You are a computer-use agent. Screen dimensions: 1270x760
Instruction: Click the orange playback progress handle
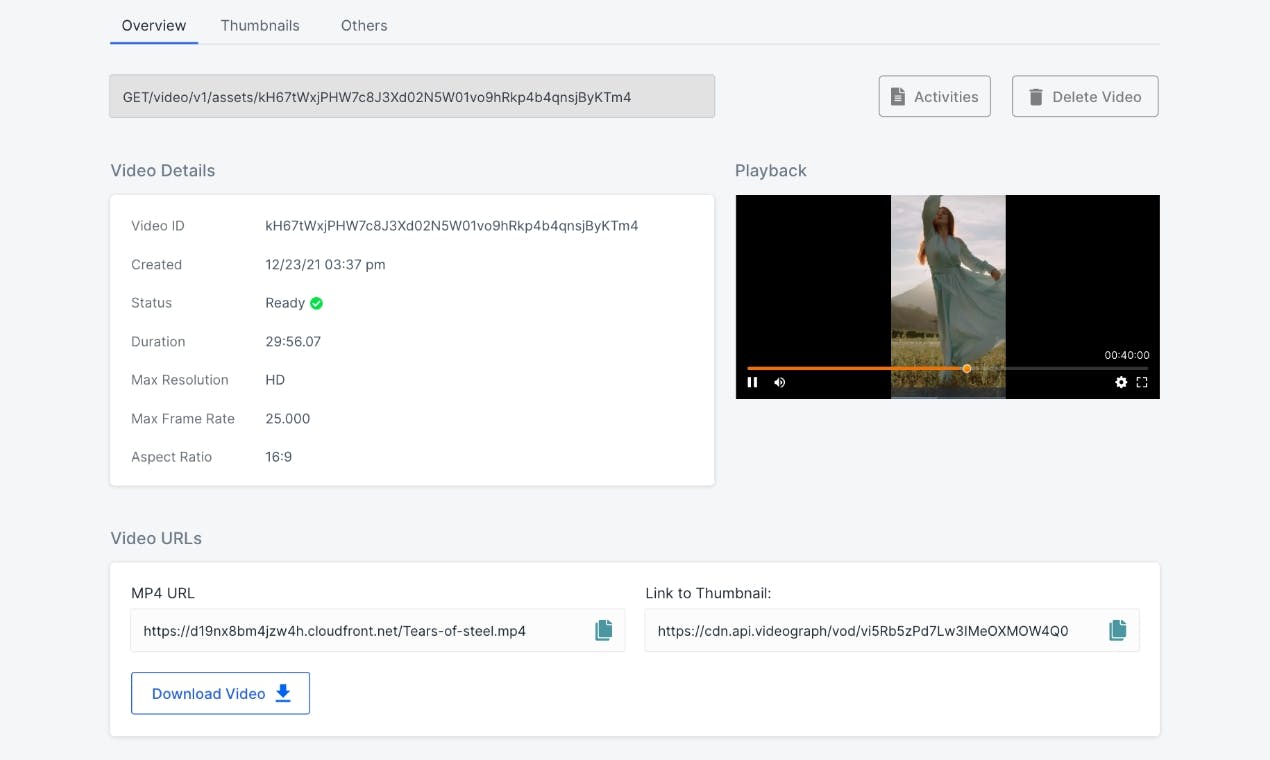click(x=967, y=368)
